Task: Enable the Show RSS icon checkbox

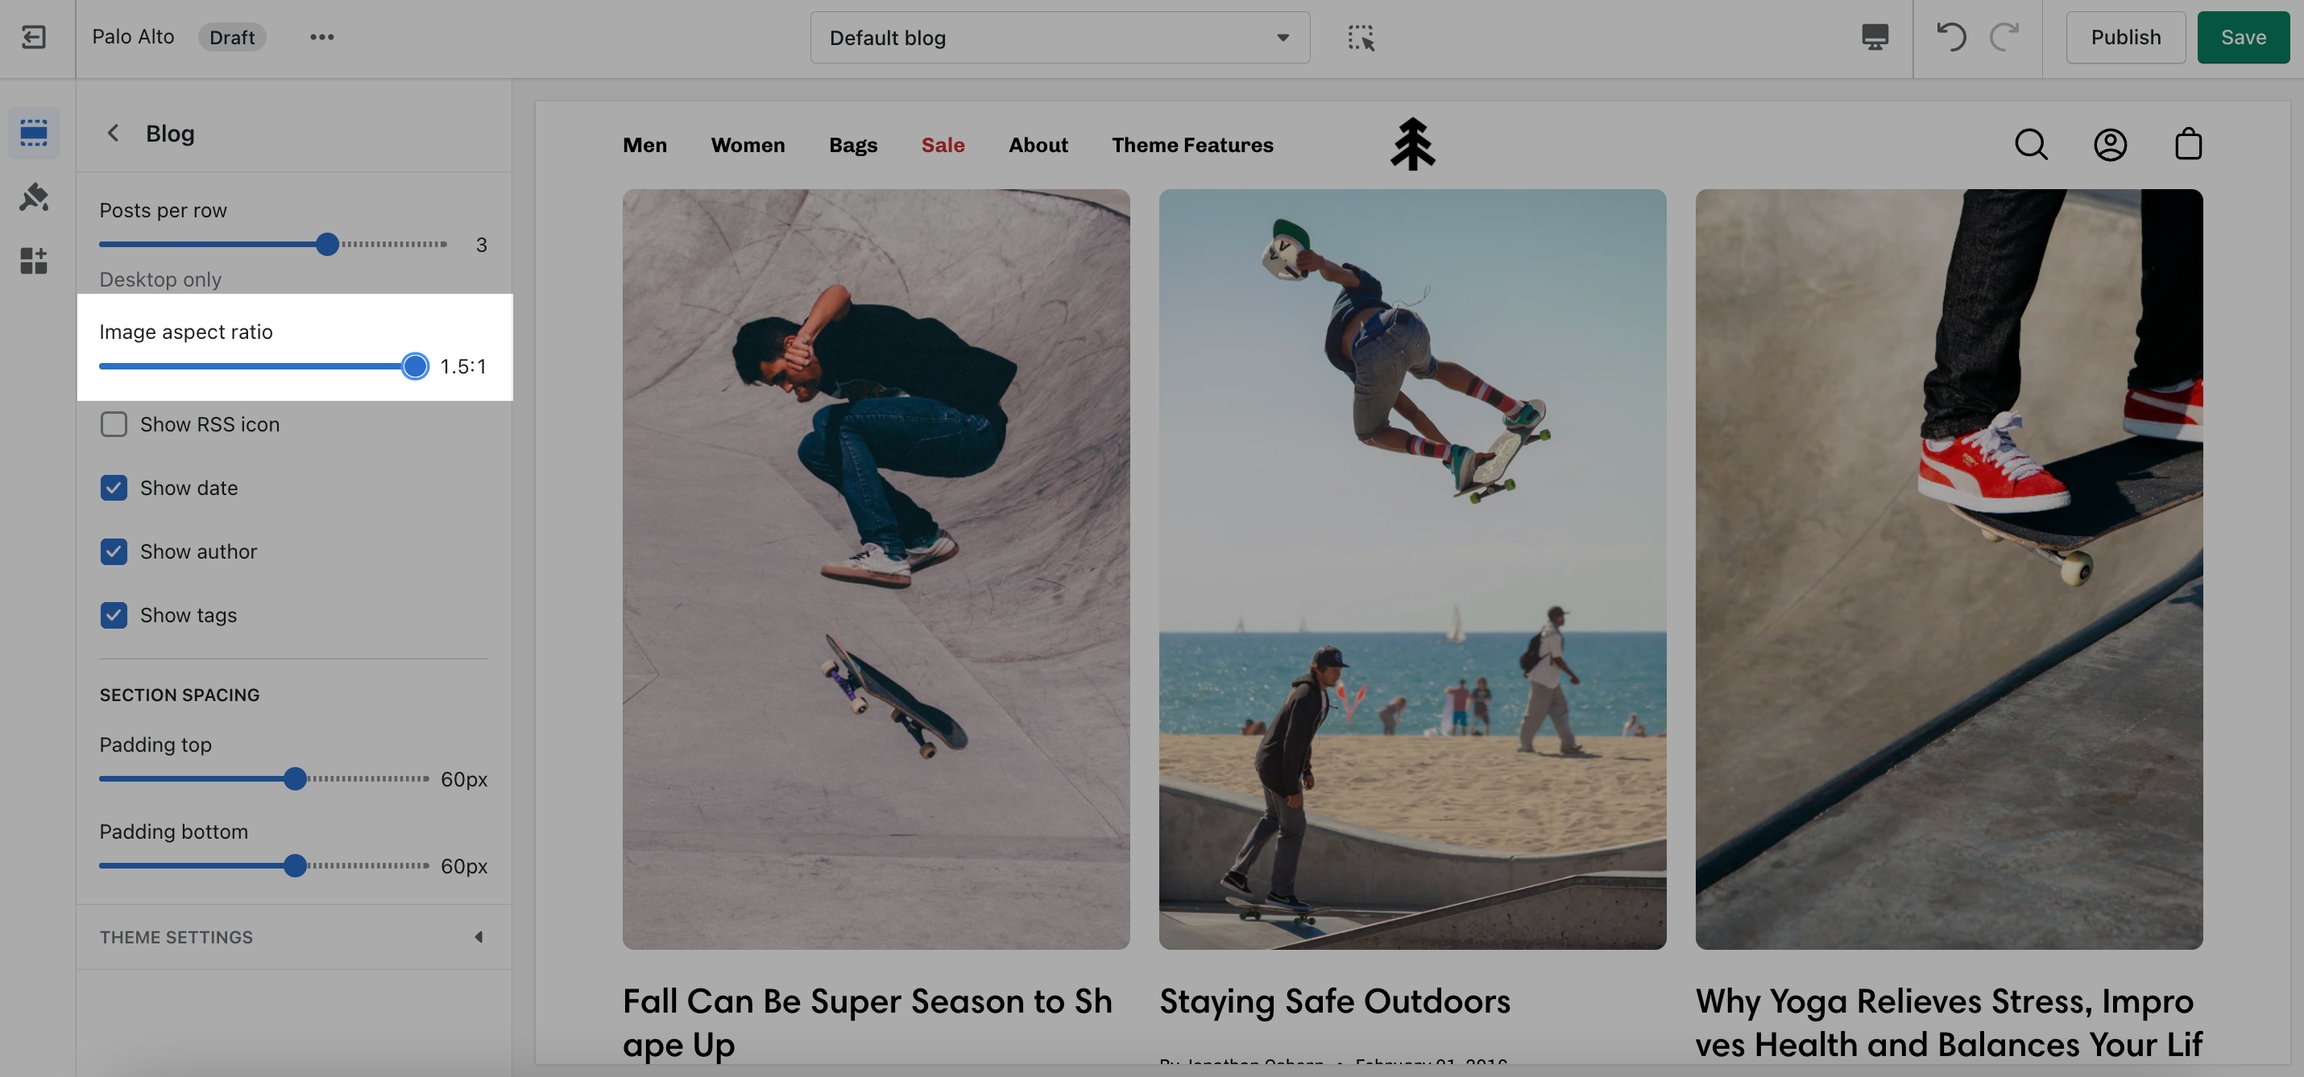Action: (114, 424)
